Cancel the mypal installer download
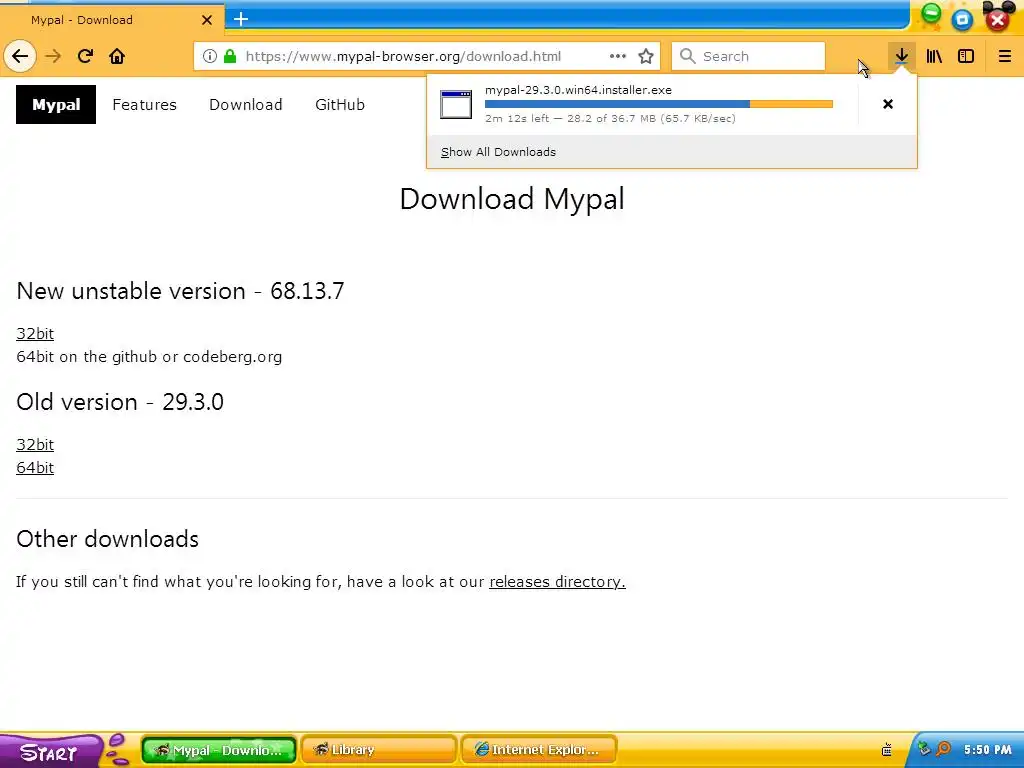Screen dimensions: 1024x768 pyautogui.click(x=888, y=104)
